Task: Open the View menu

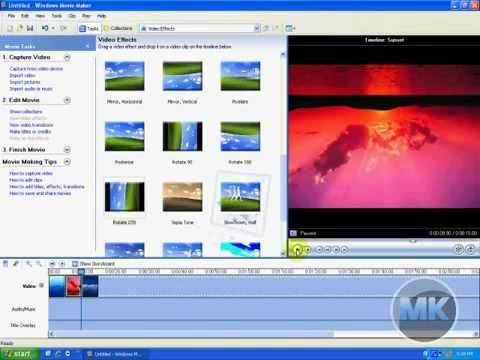Action: pyautogui.click(x=40, y=16)
